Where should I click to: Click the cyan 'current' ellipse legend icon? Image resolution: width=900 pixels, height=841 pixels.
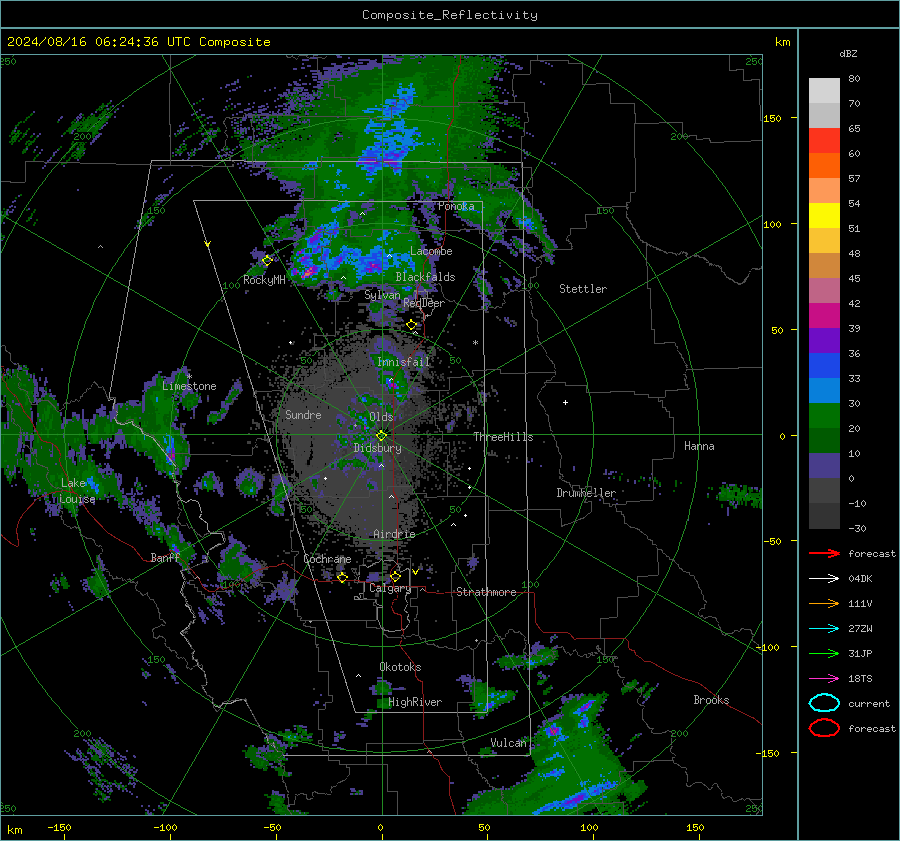point(824,703)
